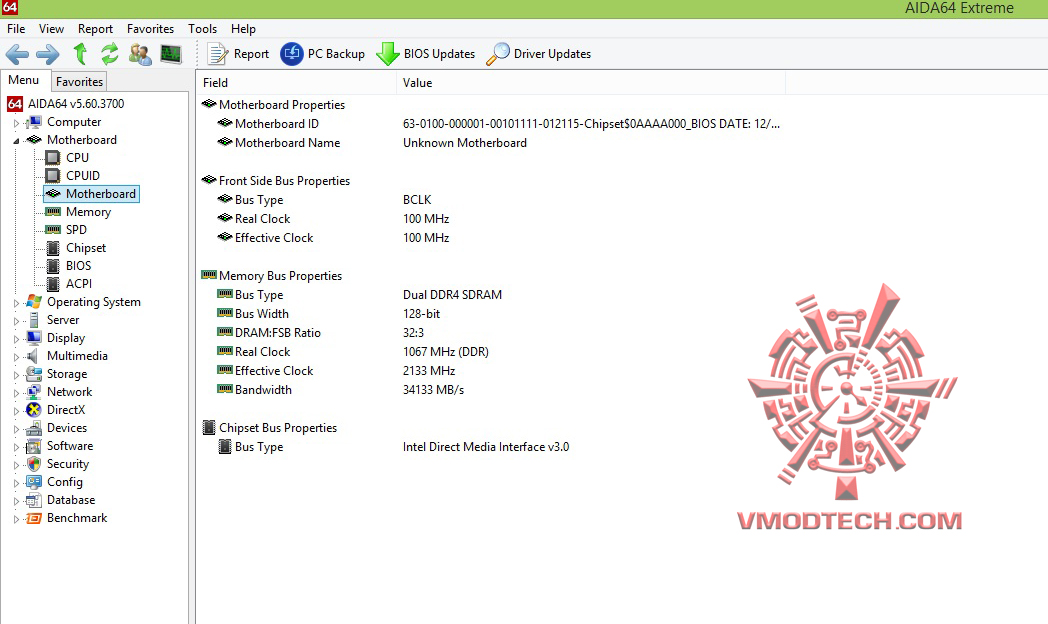Click the Benchmark orange icon
The height and width of the screenshot is (624, 1048).
pos(33,518)
